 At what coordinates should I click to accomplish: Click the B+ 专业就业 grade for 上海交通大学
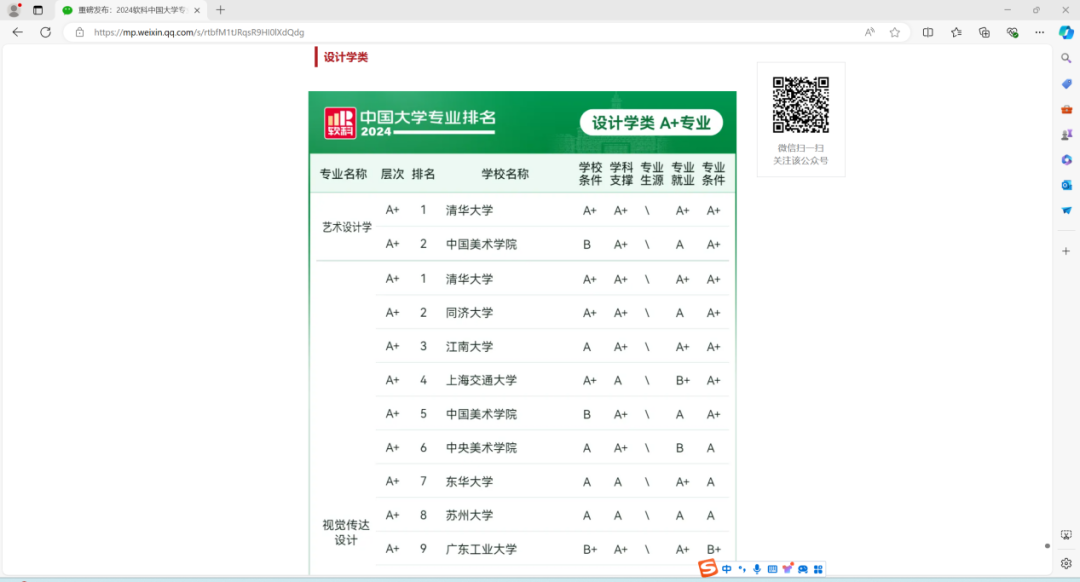(x=683, y=380)
